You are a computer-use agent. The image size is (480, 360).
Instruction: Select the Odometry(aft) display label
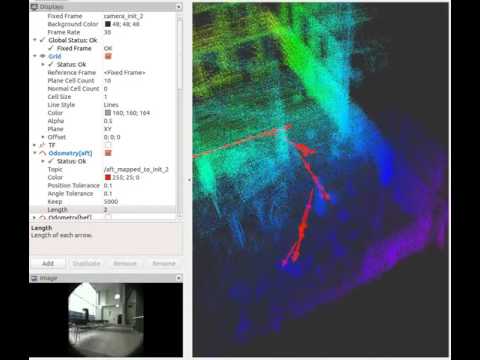(x=70, y=153)
